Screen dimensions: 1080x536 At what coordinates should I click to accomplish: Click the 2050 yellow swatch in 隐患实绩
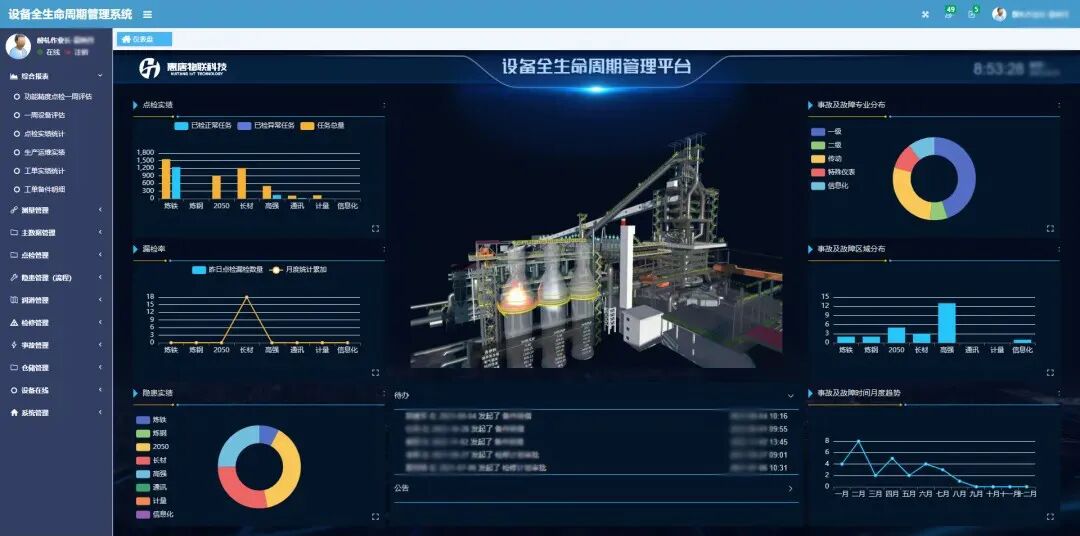[x=143, y=446]
